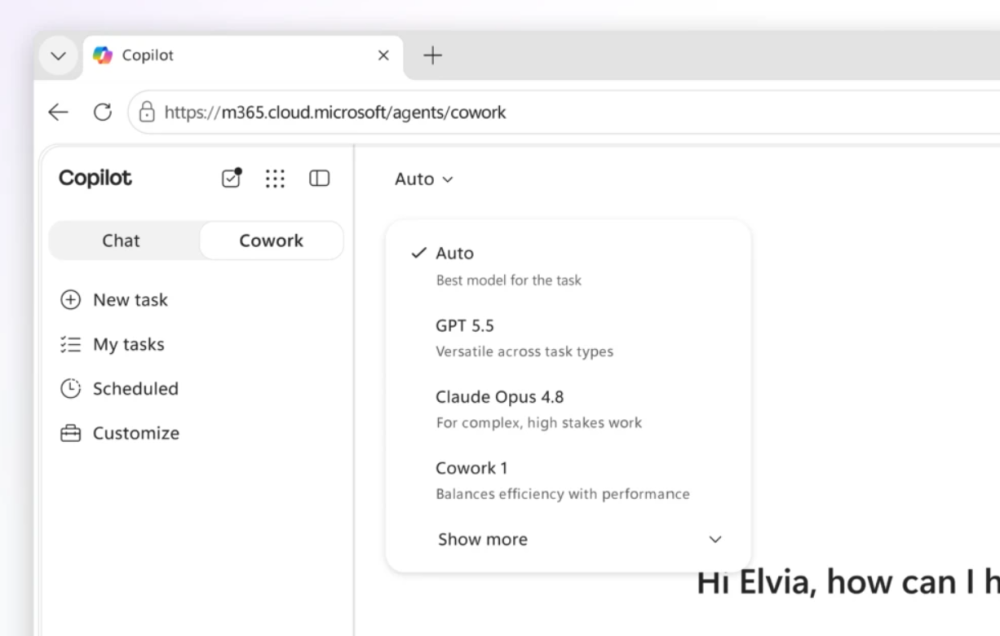1000x636 pixels.
Task: Click the 'Hi Elvia' greeting heading
Action: pos(848,582)
